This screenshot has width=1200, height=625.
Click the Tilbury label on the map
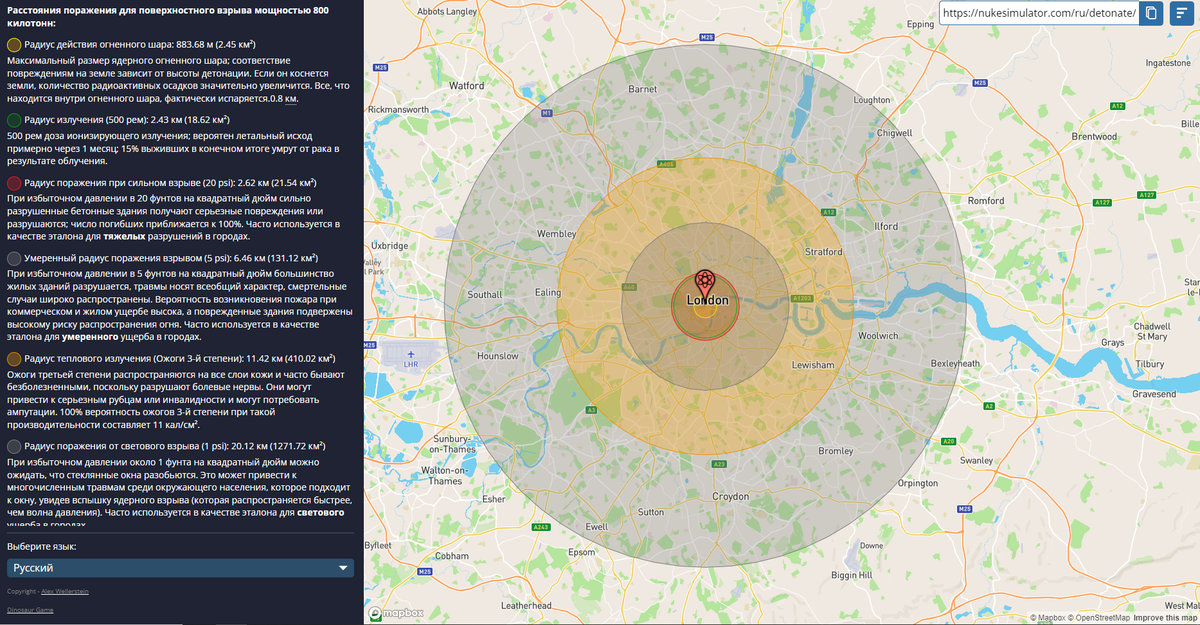[x=1150, y=365]
